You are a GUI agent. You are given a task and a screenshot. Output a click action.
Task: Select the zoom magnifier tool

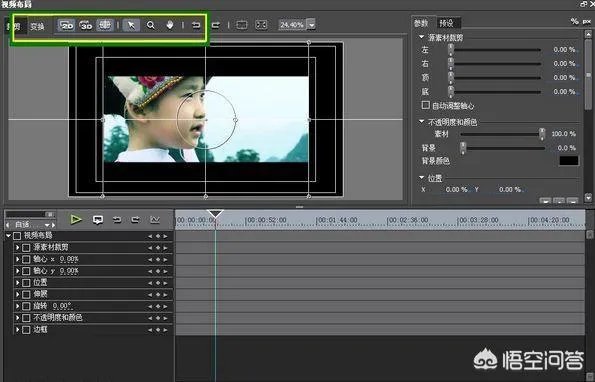point(151,25)
